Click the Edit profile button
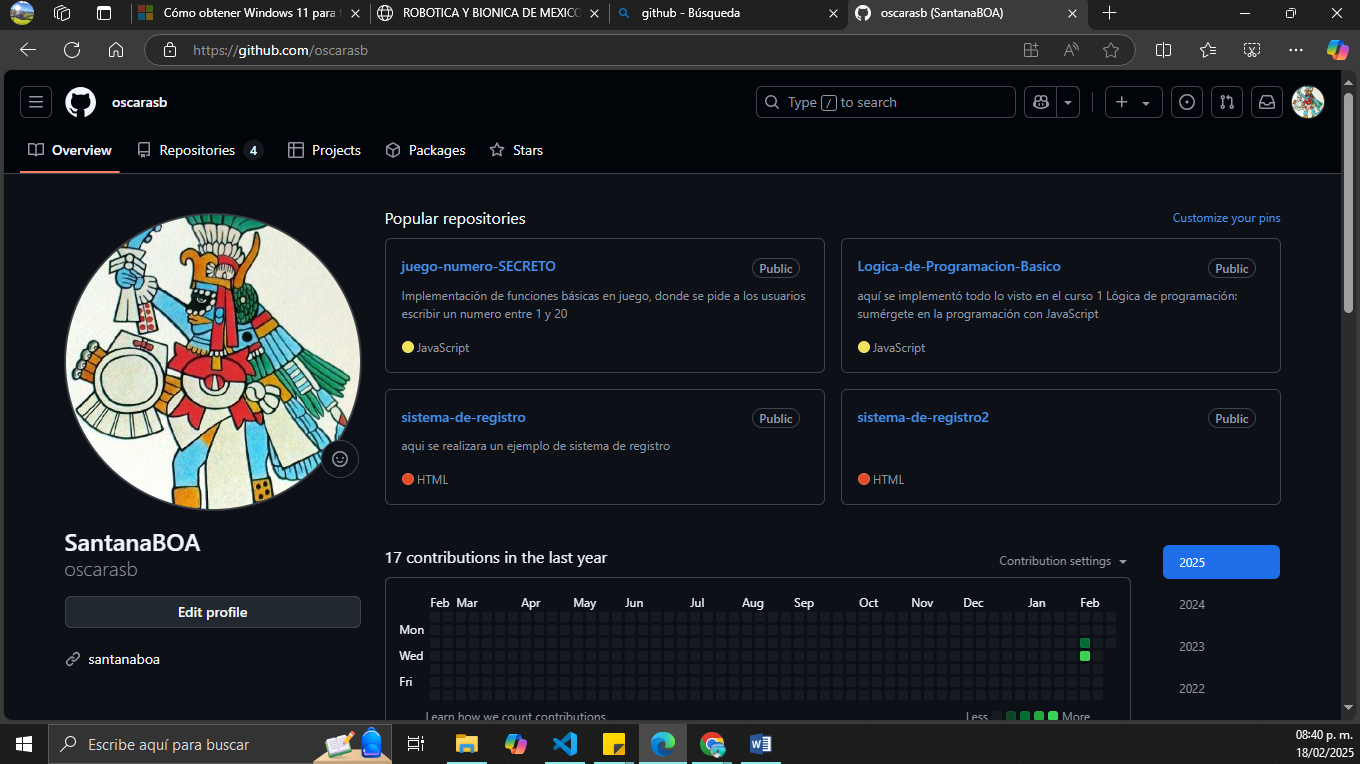Viewport: 1360px width, 764px height. [212, 612]
